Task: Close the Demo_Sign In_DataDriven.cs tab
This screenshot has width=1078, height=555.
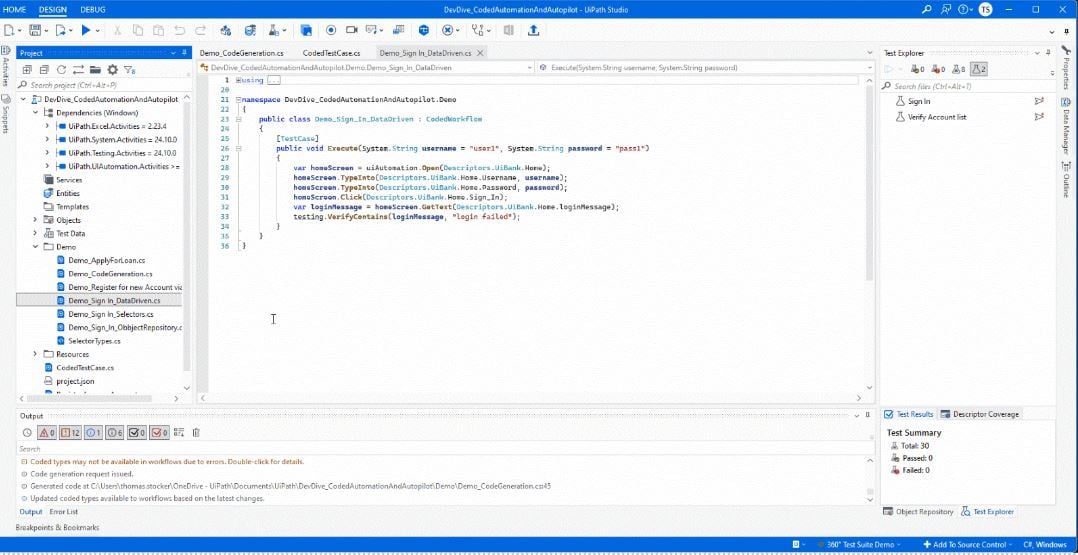Action: click(x=480, y=53)
